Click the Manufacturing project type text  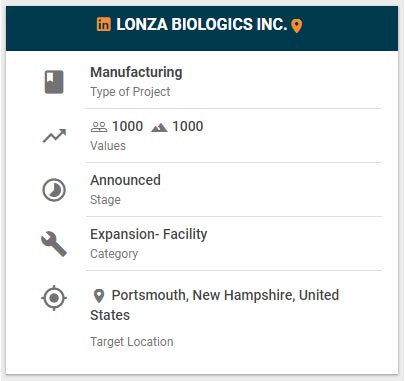[136, 72]
